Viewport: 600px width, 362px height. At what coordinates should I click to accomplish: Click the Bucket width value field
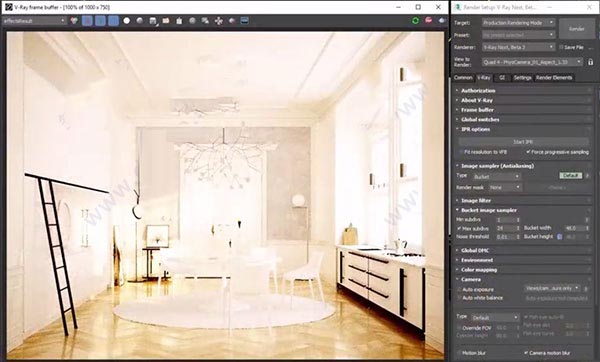click(574, 228)
